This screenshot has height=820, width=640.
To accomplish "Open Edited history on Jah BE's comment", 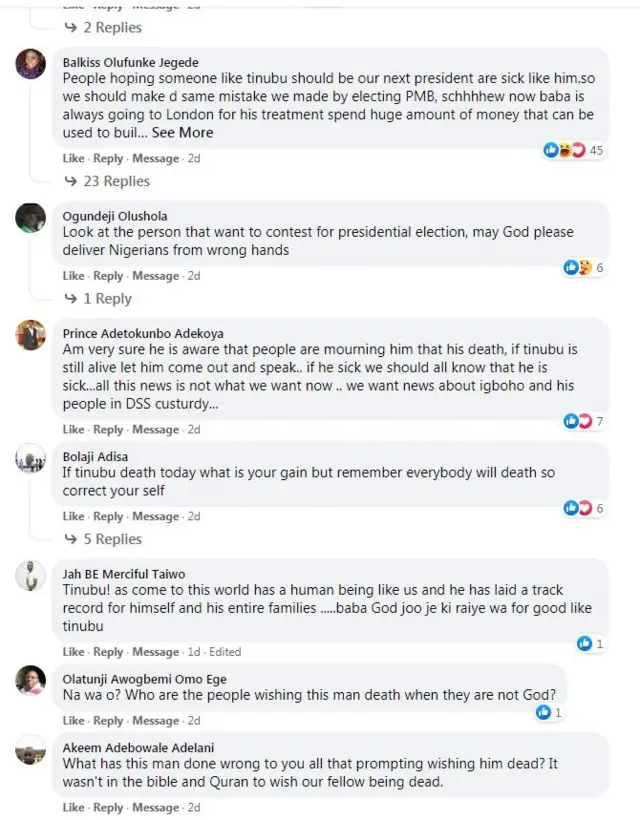I will tap(224, 652).
